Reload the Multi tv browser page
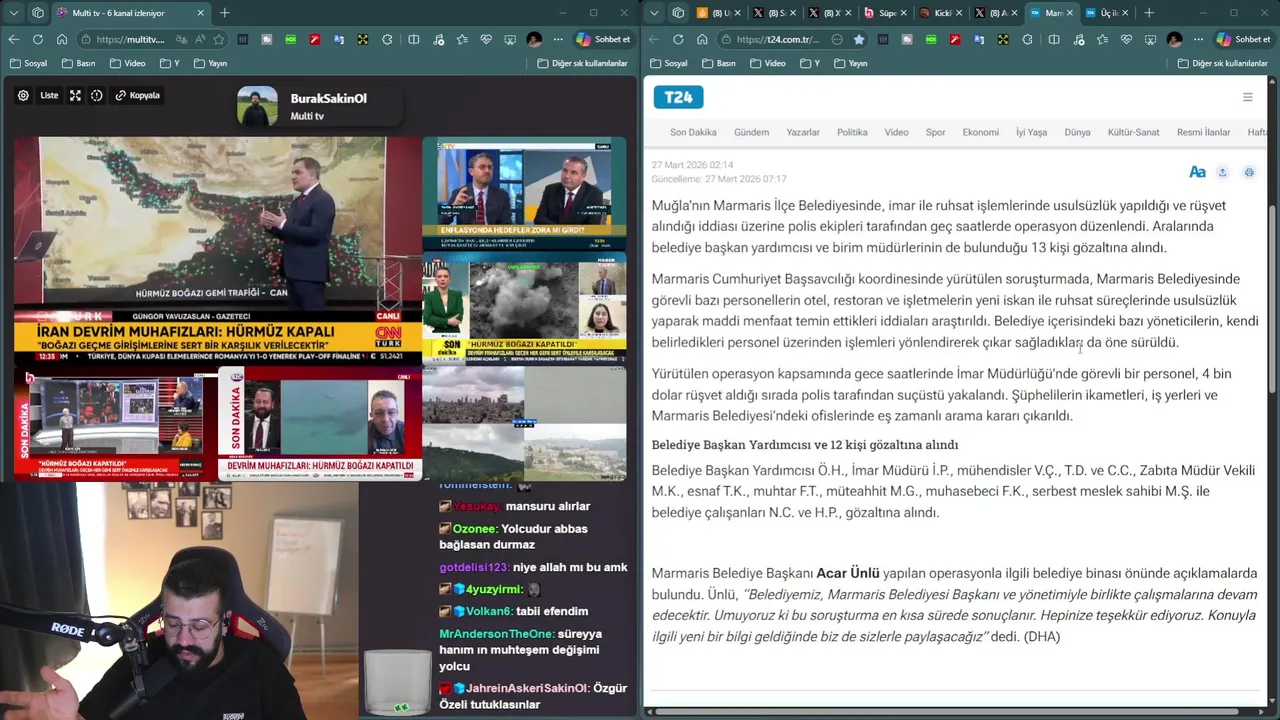Viewport: 1280px width, 720px height. [37, 39]
